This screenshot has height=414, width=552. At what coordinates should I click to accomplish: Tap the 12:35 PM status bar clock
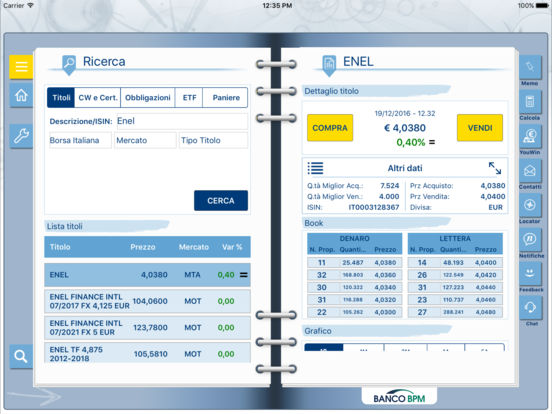tap(277, 5)
